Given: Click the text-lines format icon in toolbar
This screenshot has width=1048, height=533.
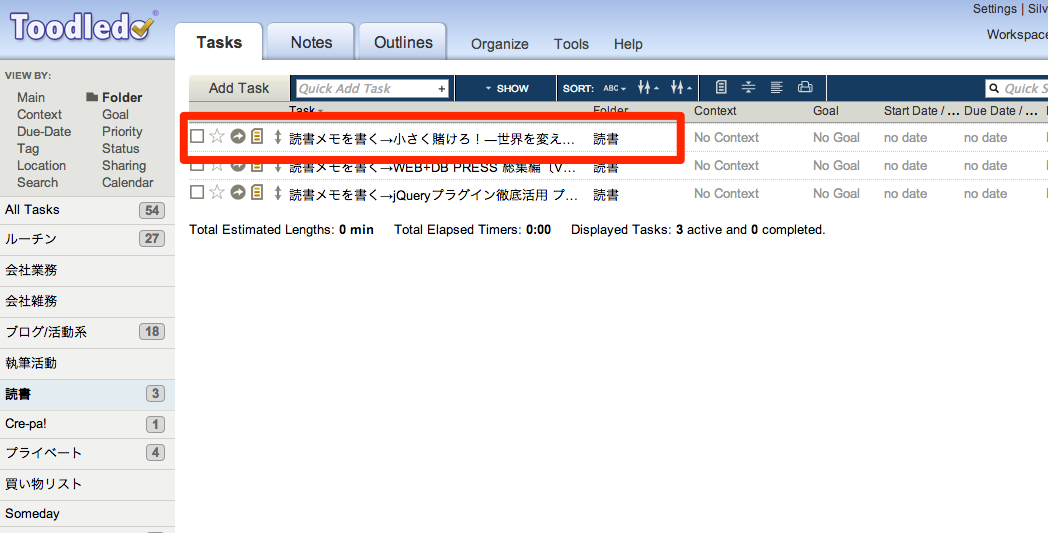Looking at the screenshot, I should pyautogui.click(x=777, y=88).
